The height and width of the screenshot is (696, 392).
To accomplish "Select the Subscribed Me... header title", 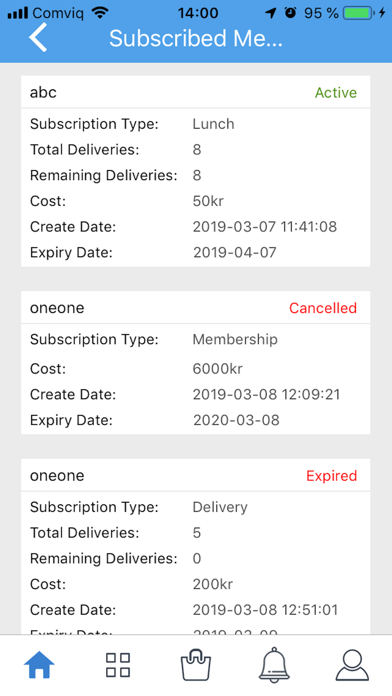I will pos(196,38).
